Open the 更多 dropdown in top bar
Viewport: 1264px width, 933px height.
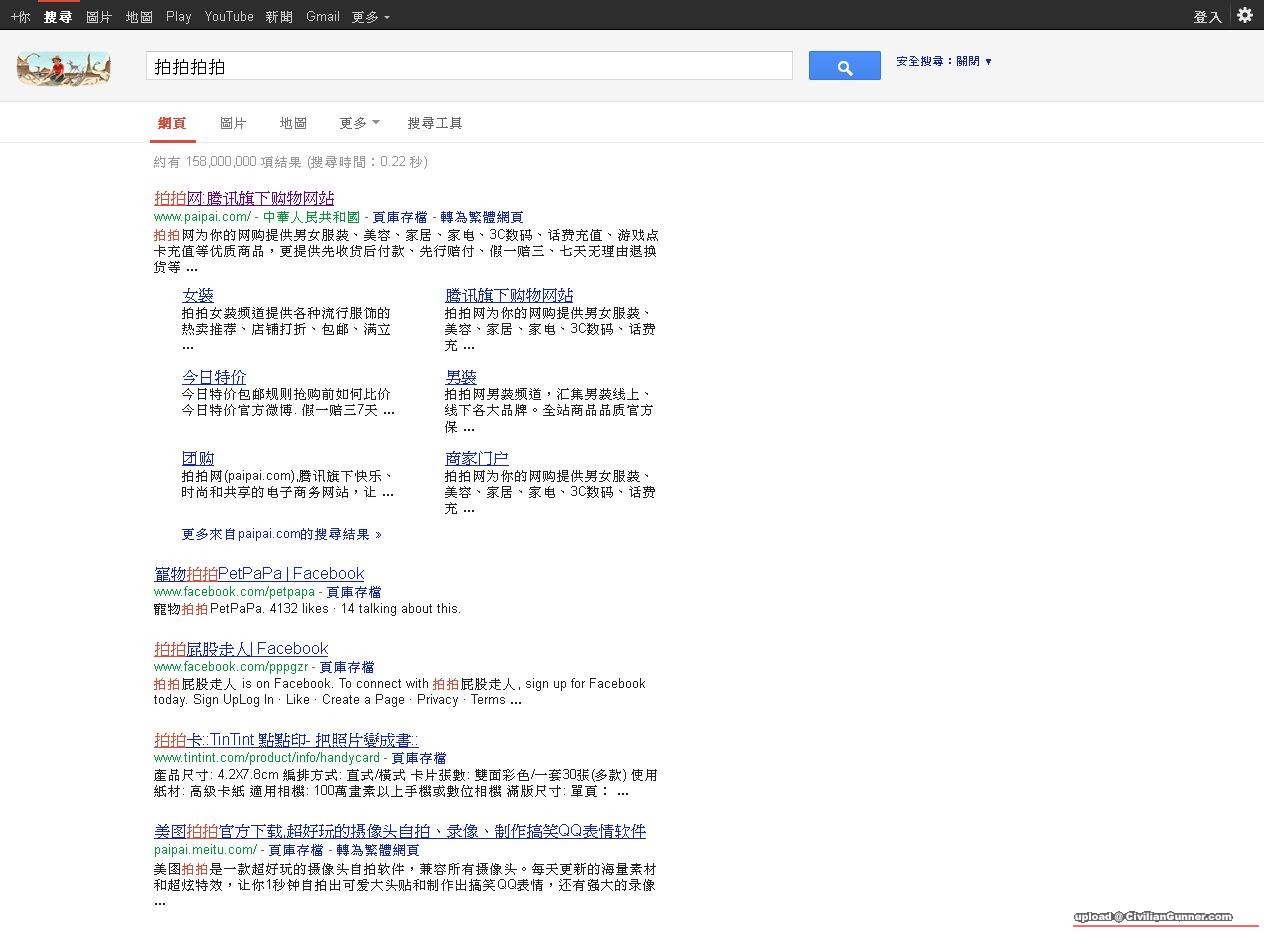[370, 17]
